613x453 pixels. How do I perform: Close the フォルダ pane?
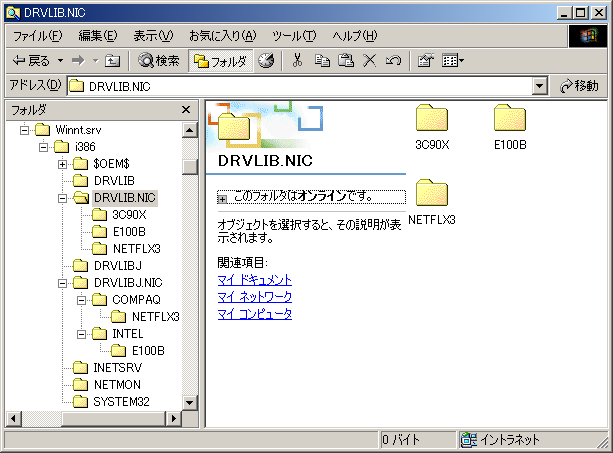pyautogui.click(x=186, y=110)
